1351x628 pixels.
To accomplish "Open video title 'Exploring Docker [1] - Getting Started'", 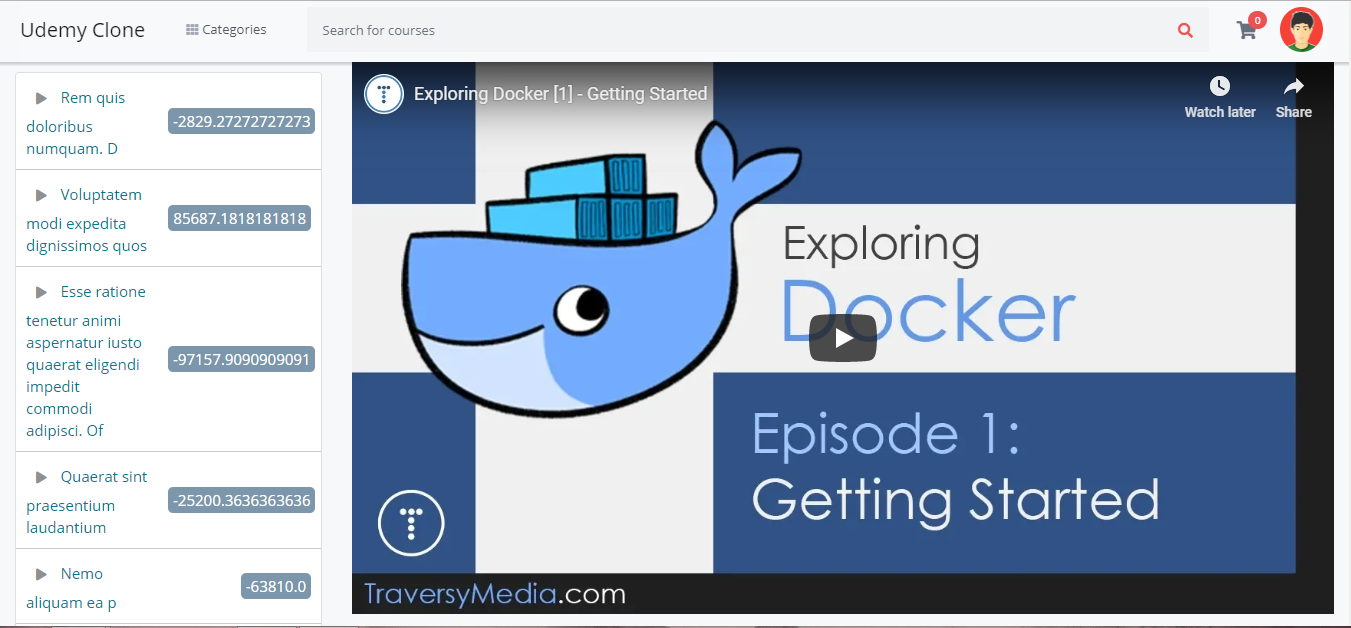I will coord(561,94).
